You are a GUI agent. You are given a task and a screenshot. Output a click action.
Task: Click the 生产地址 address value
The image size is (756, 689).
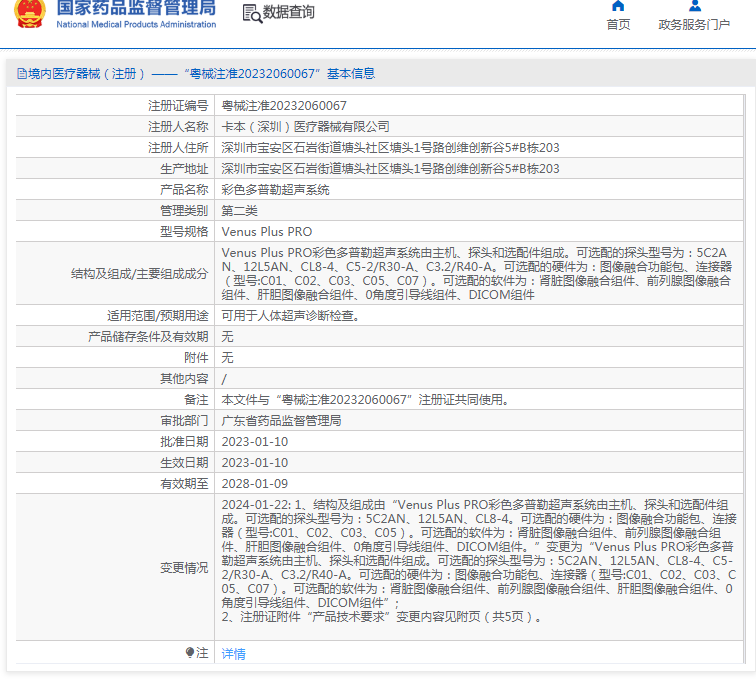click(x=391, y=169)
